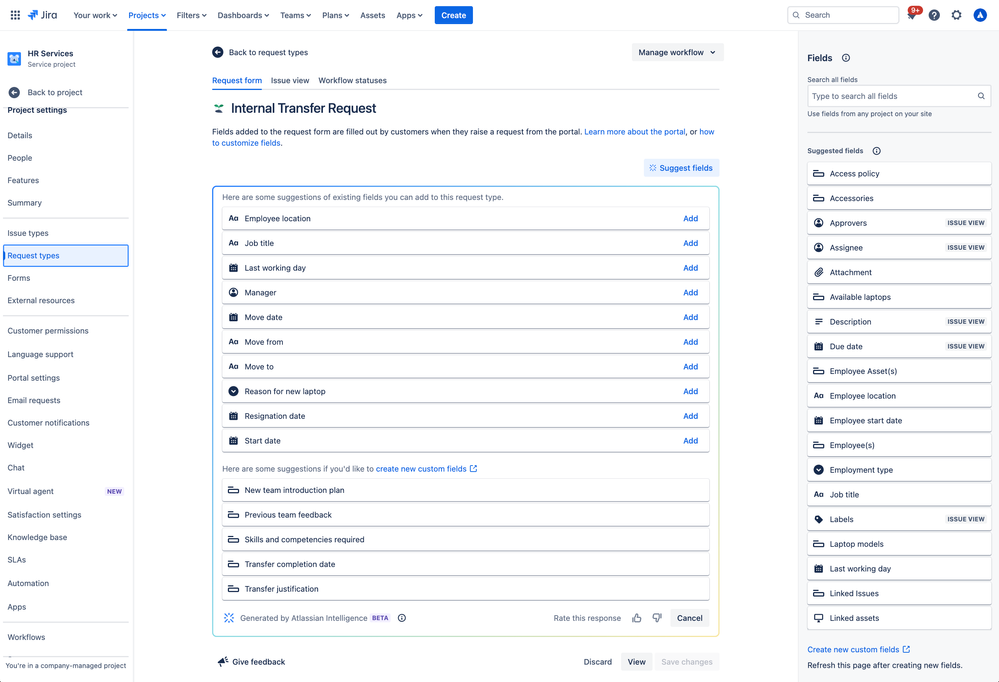Image resolution: width=999 pixels, height=682 pixels.
Task: Open the app switcher grid icon
Action: (15, 15)
